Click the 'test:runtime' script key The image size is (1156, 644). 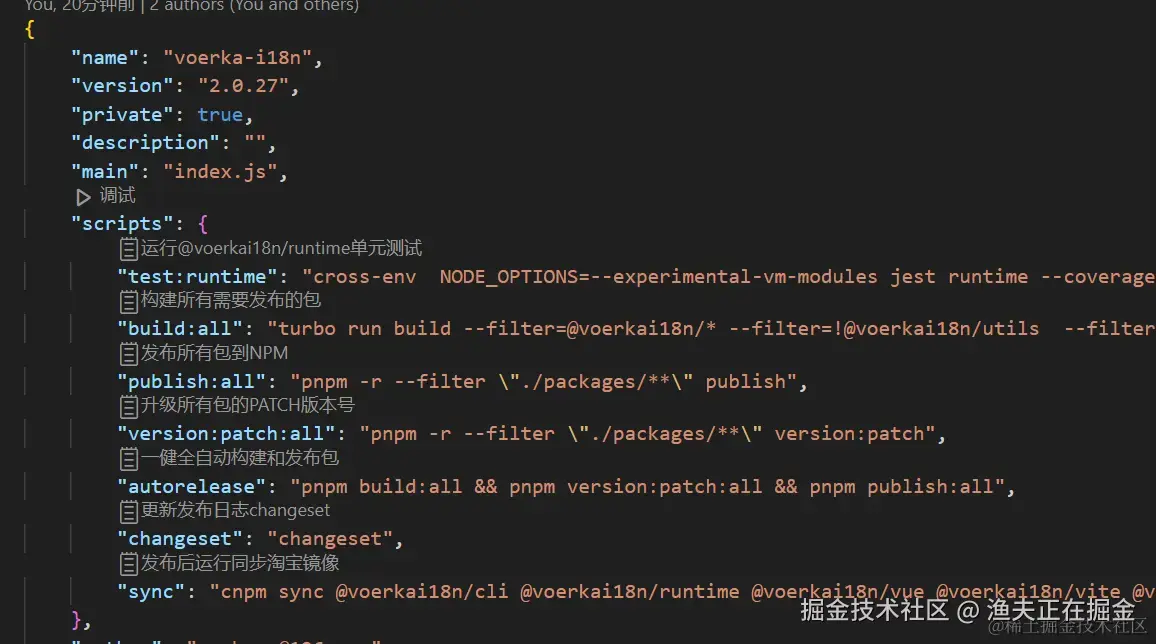coord(196,276)
